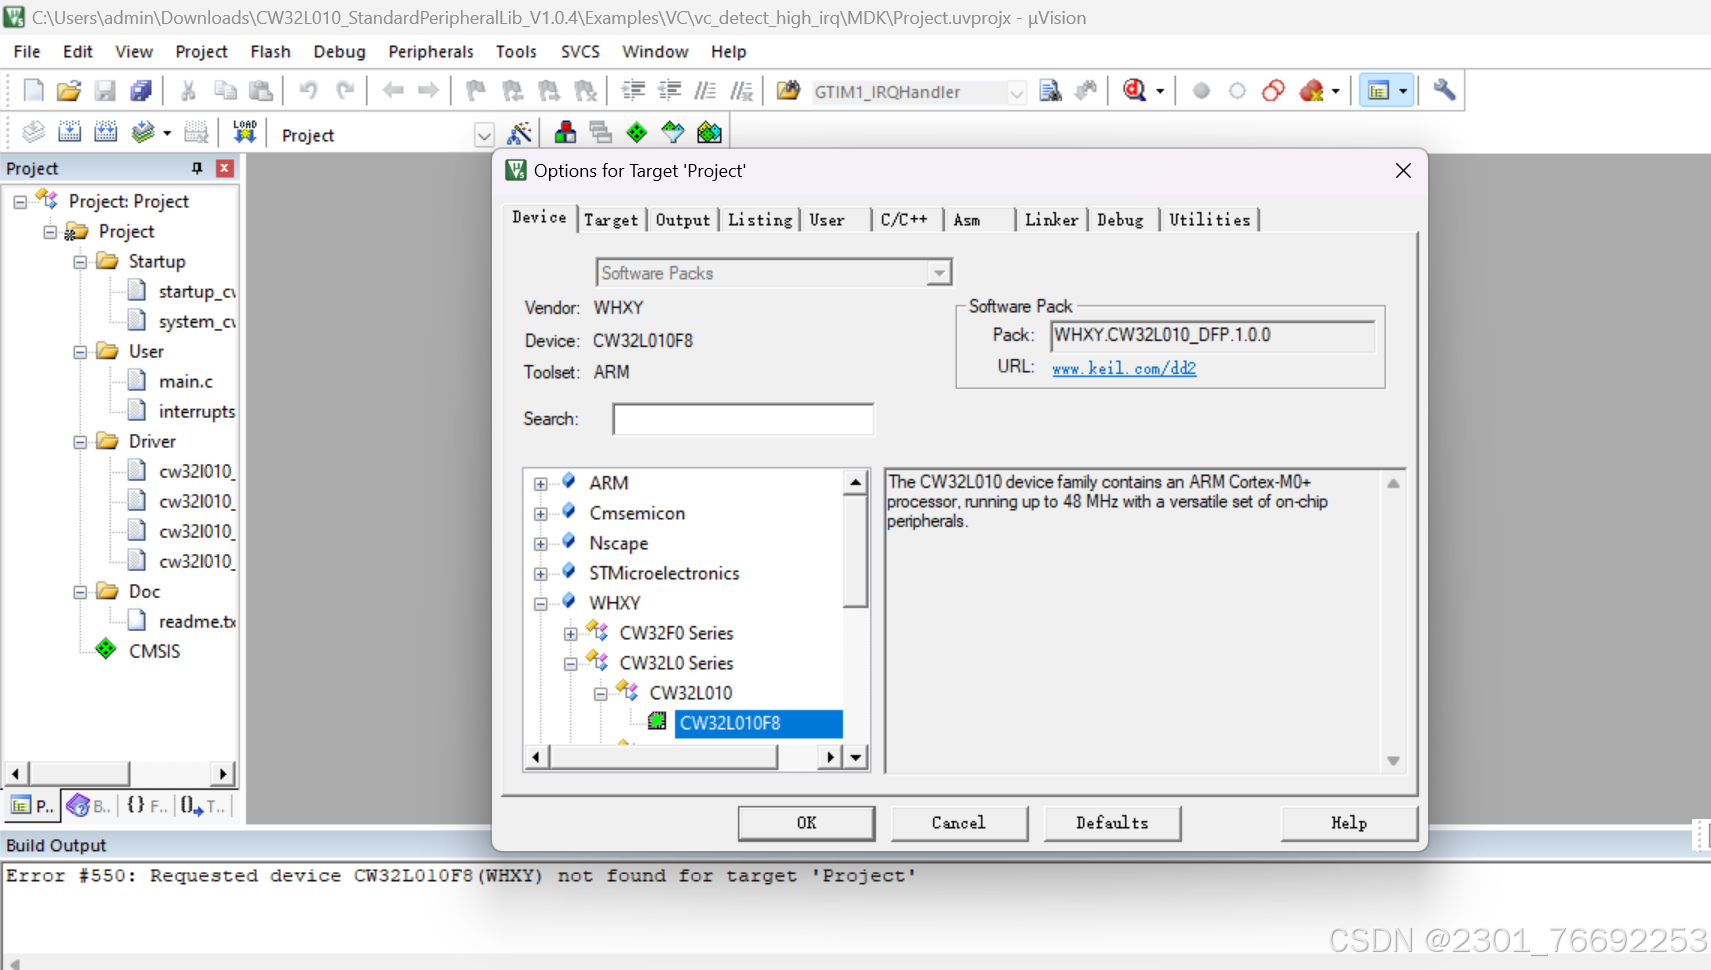Click the Open file folder icon
This screenshot has height=970, width=1711.
pos(69,91)
